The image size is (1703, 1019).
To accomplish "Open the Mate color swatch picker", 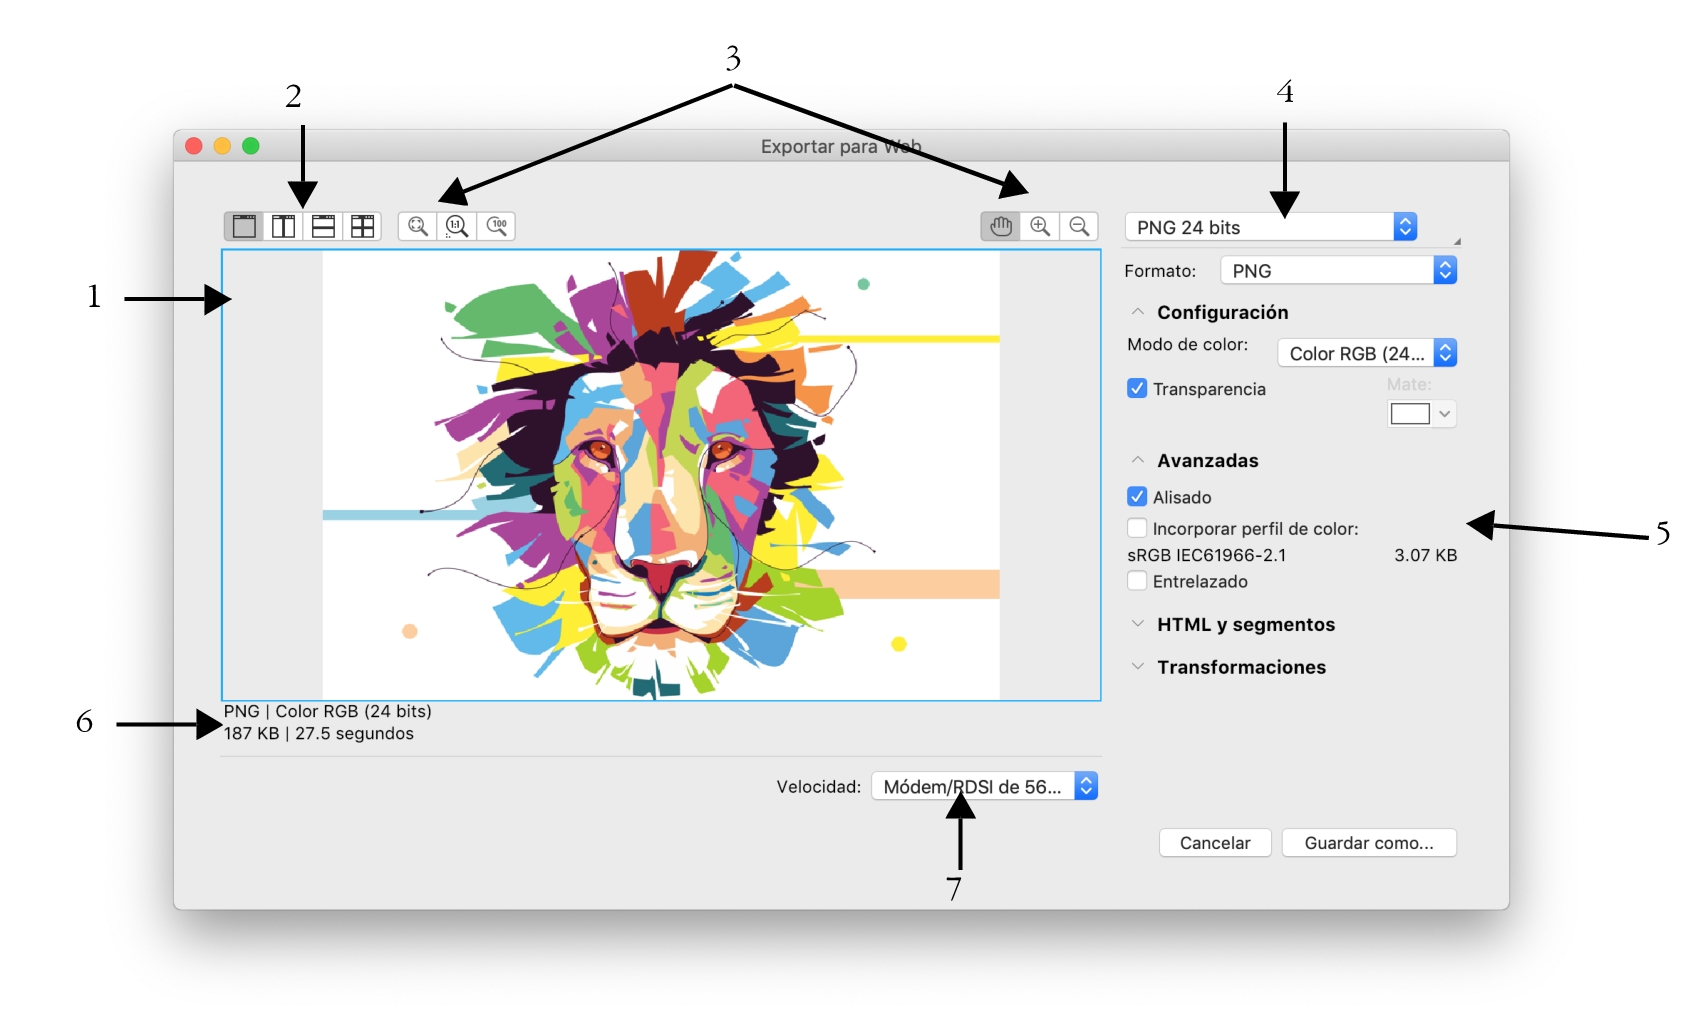I will pos(1421,414).
